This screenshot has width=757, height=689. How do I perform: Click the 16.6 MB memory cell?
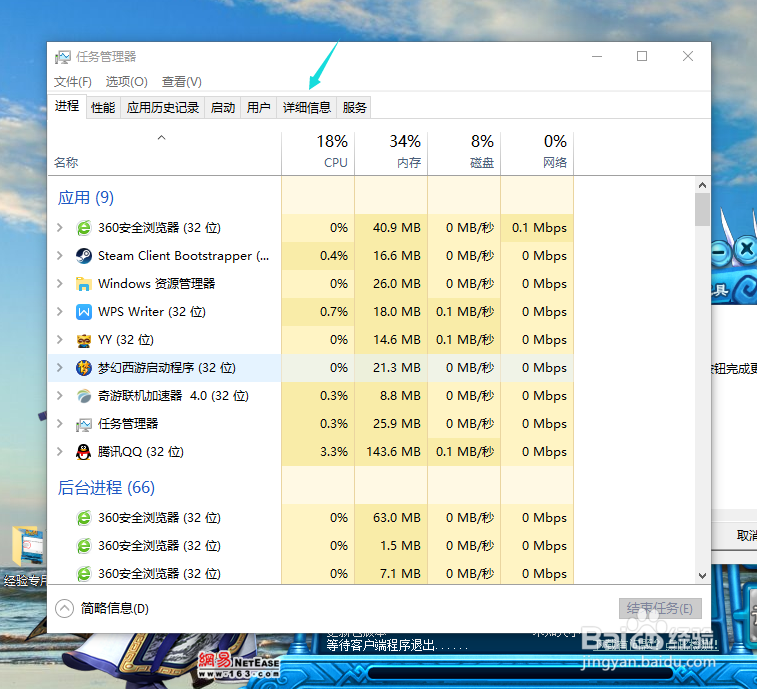pos(391,255)
